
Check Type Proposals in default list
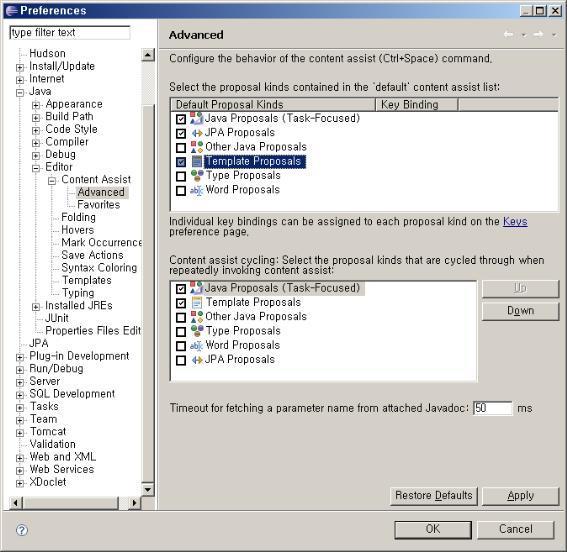tap(181, 176)
